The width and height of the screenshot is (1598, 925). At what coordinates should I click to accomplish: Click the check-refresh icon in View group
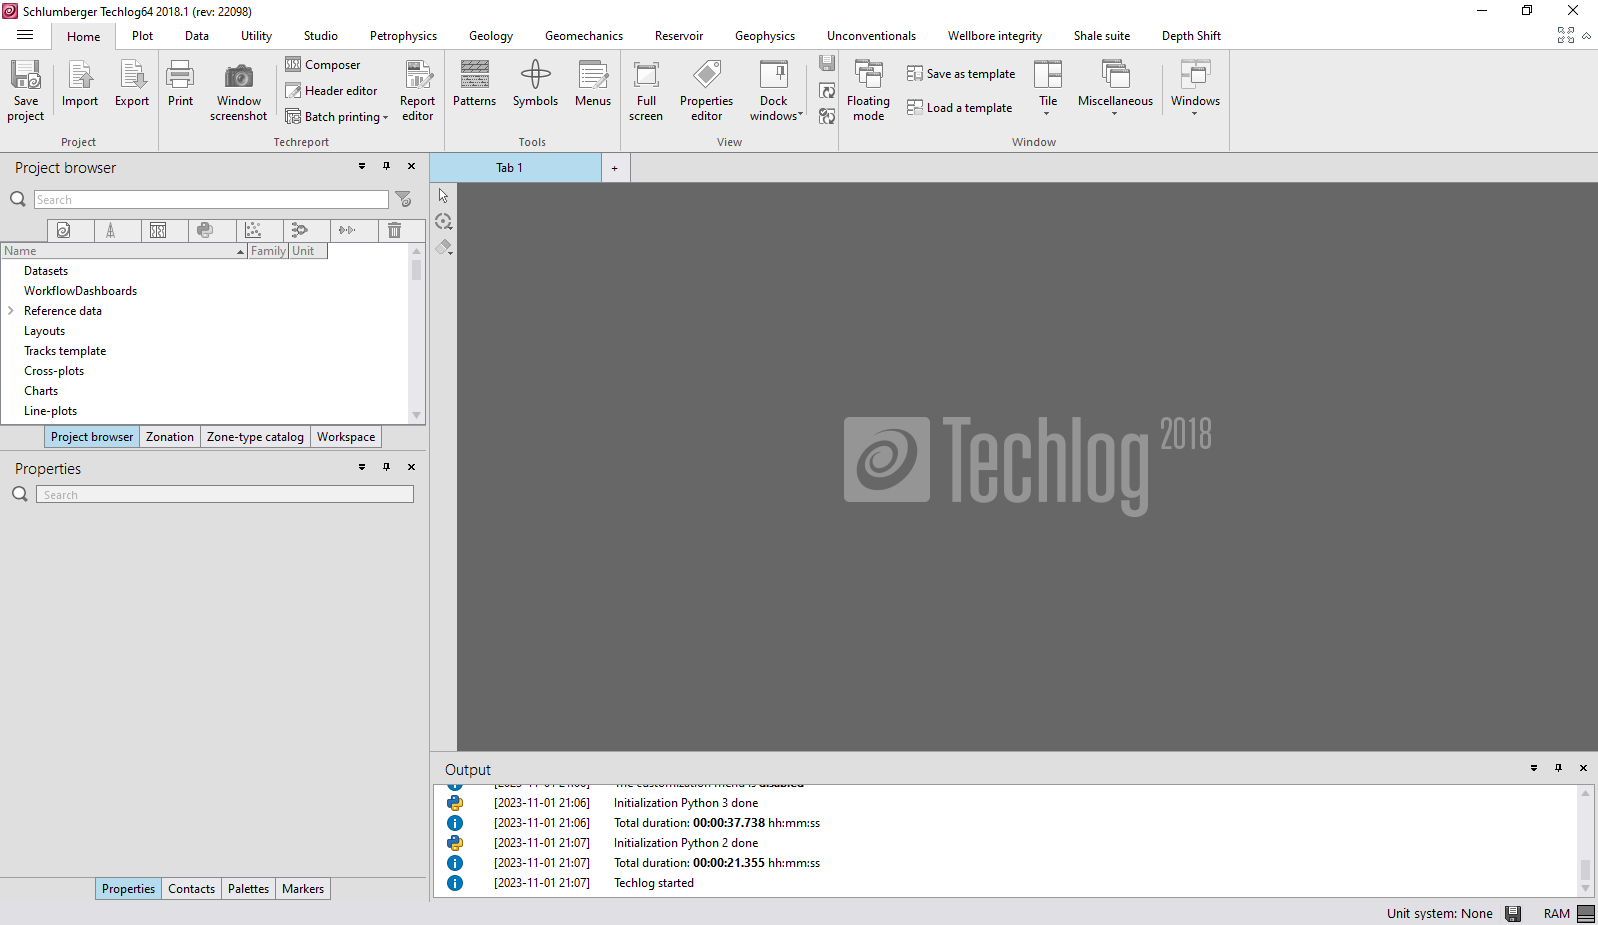(827, 116)
